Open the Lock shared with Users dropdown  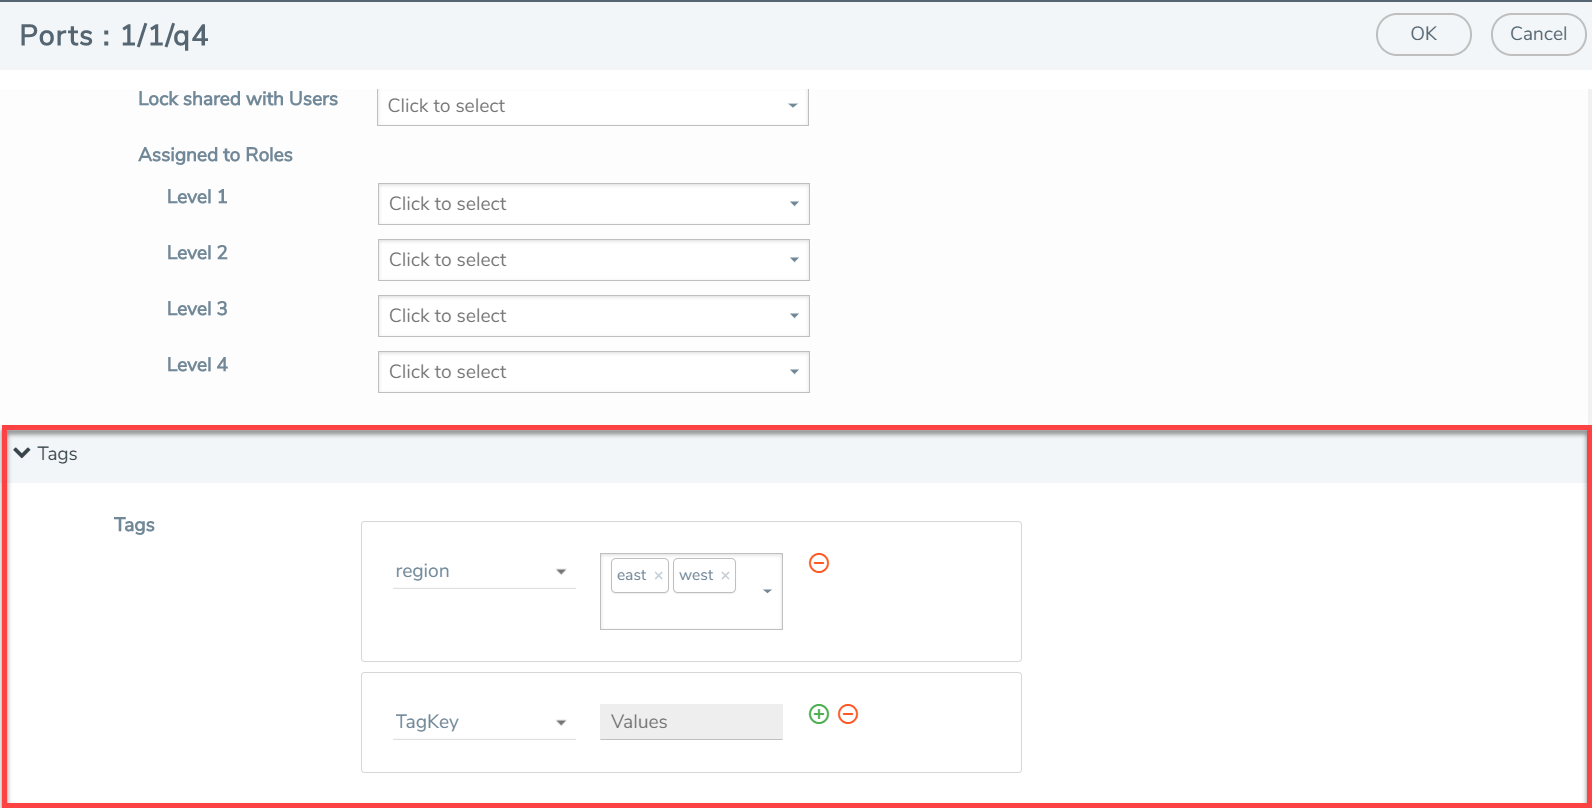pos(592,106)
